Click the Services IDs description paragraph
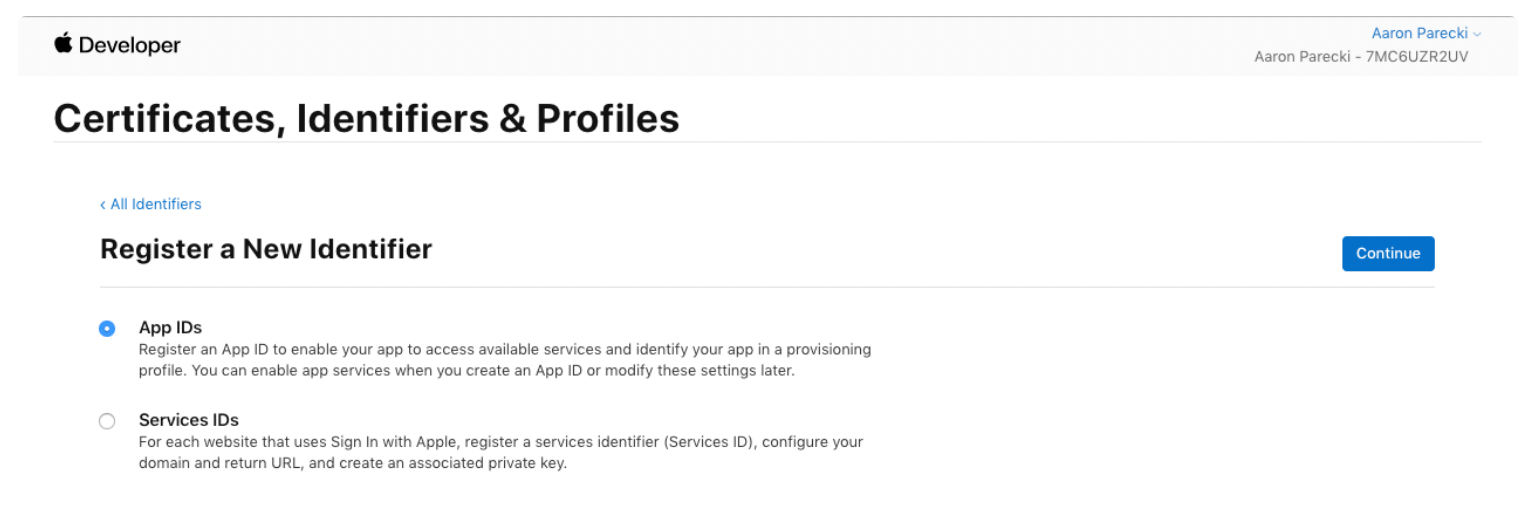The height and width of the screenshot is (506, 1530). (500, 452)
